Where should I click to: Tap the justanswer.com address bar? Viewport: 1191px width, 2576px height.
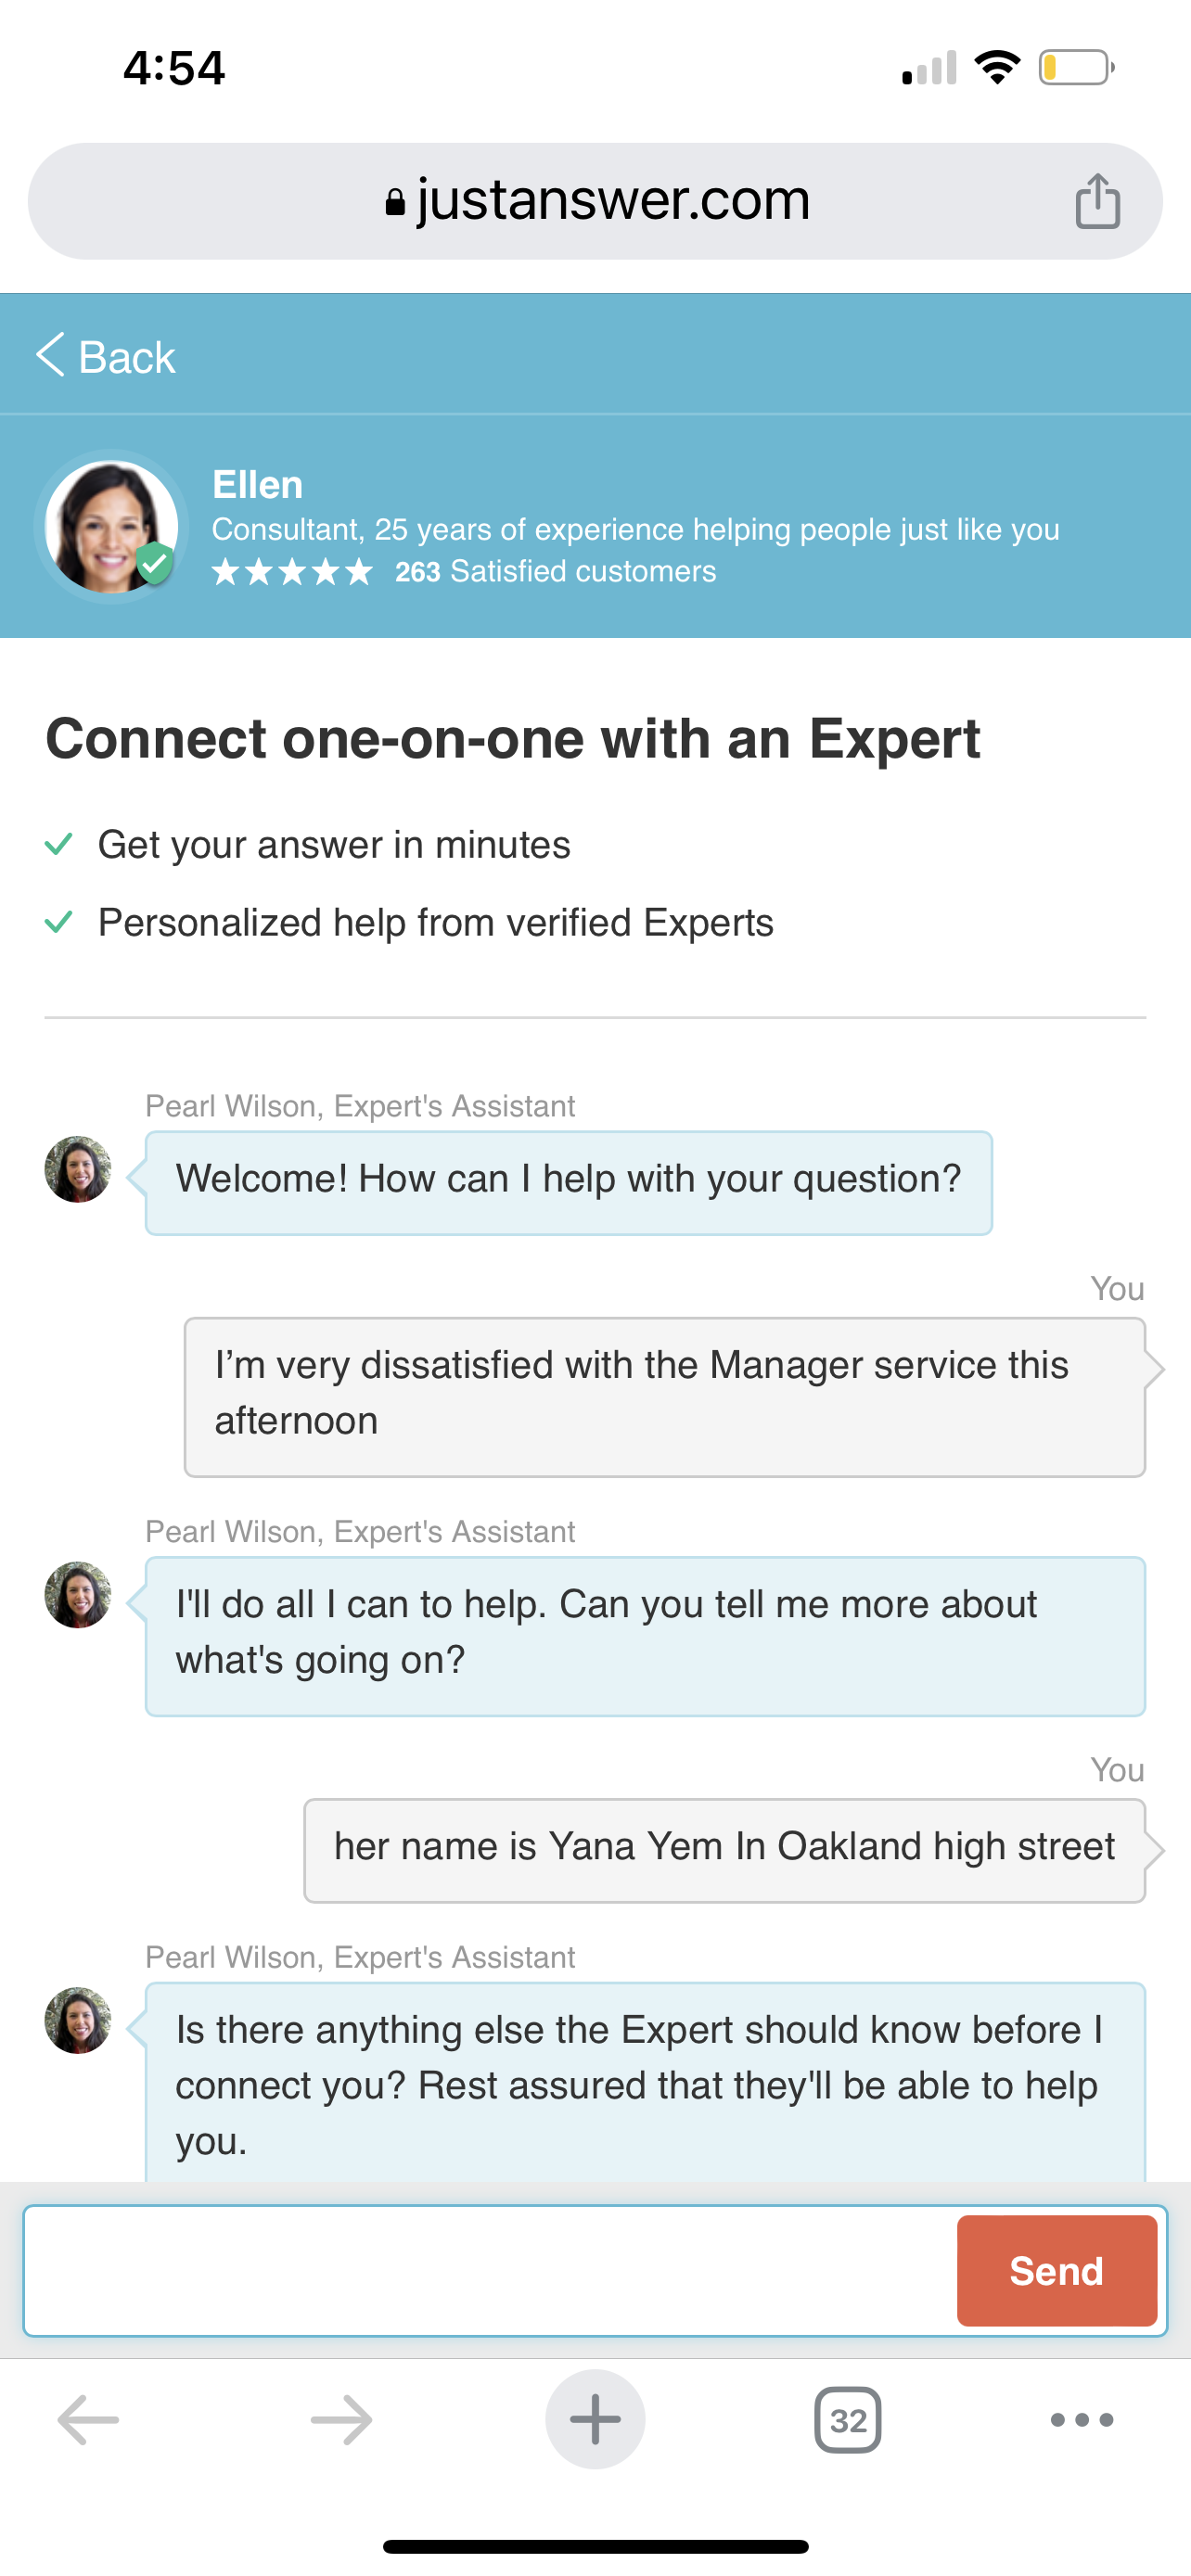tap(610, 201)
